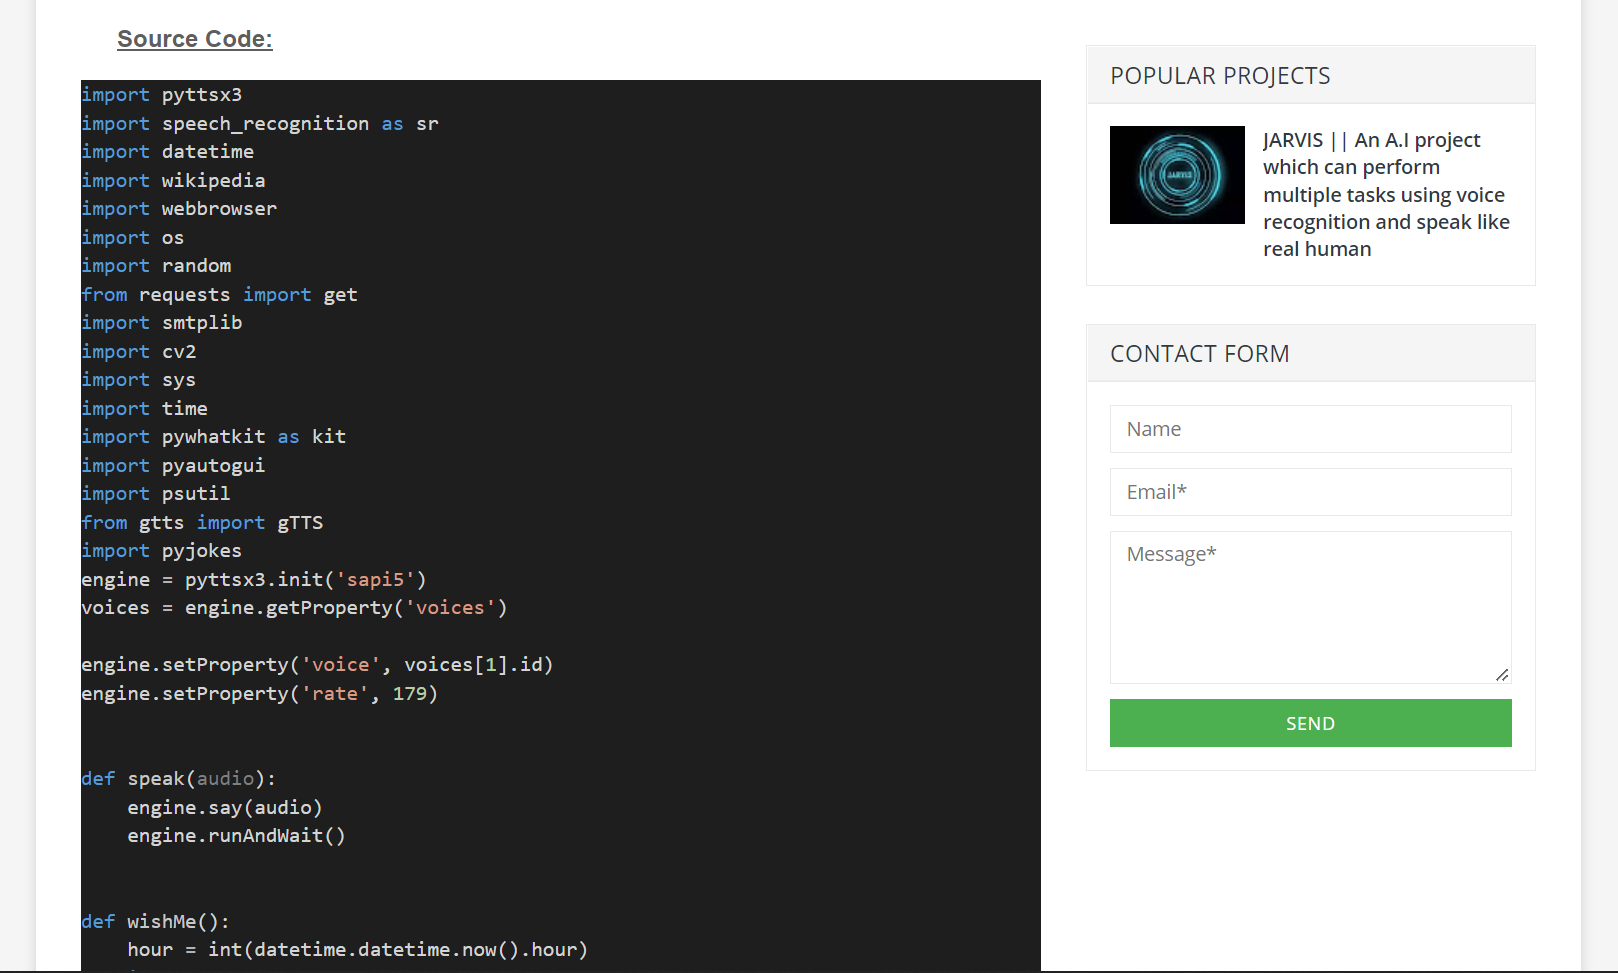Click the 'hour = int(datetime...' line
1618x973 pixels.
[x=358, y=950]
